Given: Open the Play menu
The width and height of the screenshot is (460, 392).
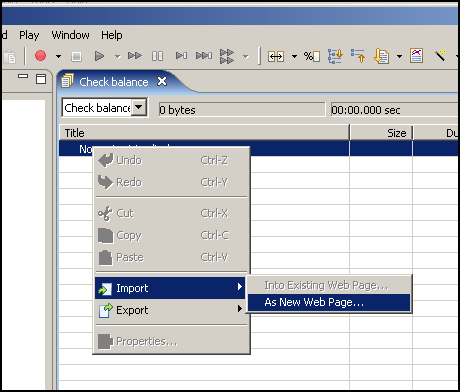Looking at the screenshot, I should click(x=29, y=35).
